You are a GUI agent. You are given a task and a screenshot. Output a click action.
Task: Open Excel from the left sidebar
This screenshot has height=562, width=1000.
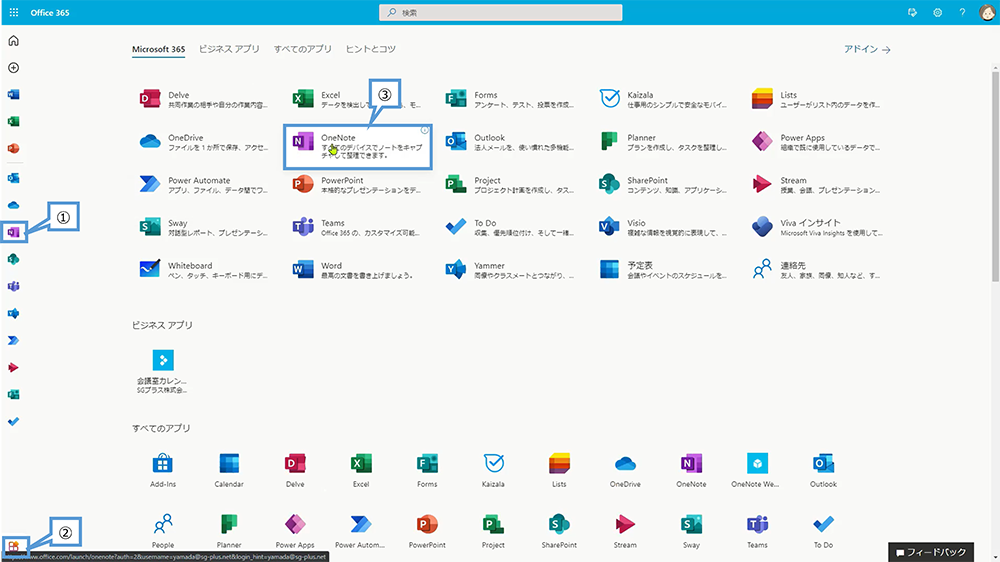13,121
